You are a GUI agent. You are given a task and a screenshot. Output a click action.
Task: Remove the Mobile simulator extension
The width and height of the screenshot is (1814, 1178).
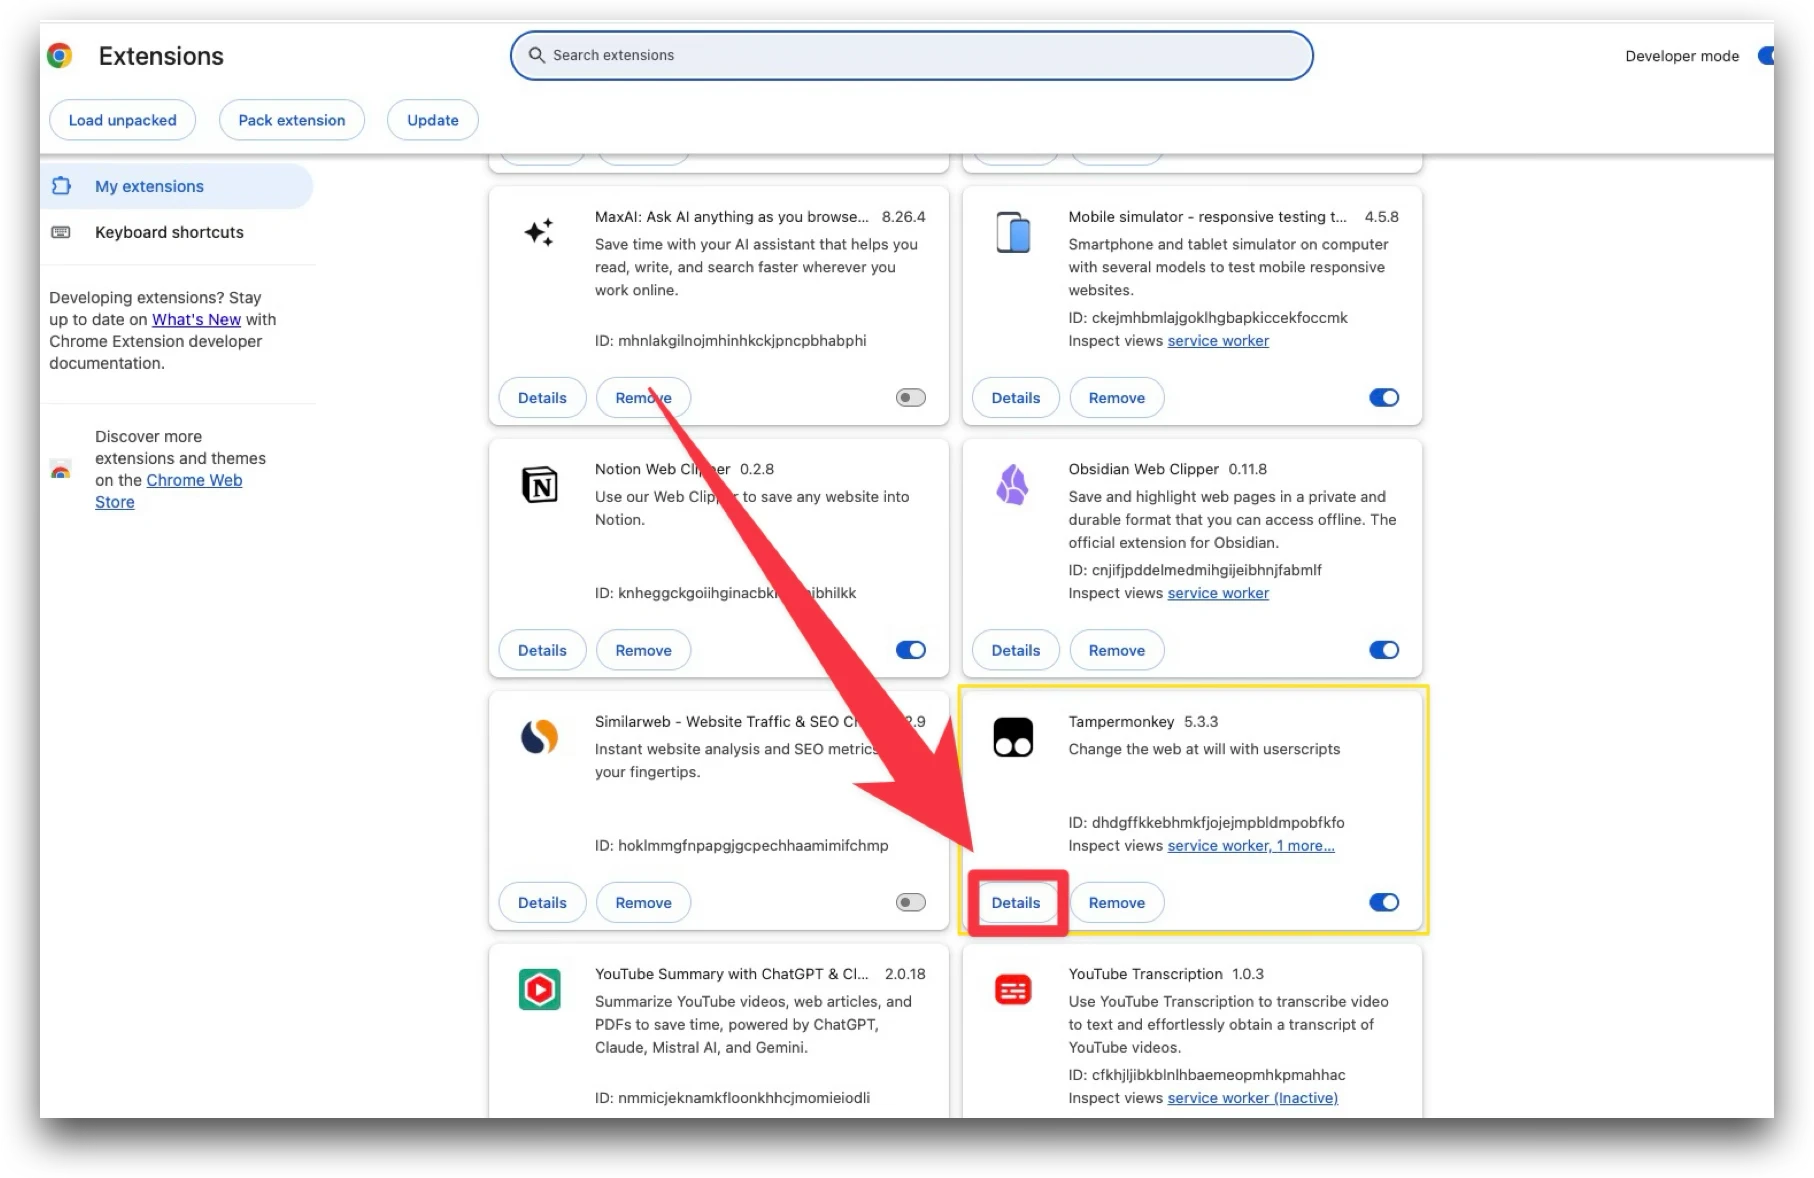[1117, 398]
